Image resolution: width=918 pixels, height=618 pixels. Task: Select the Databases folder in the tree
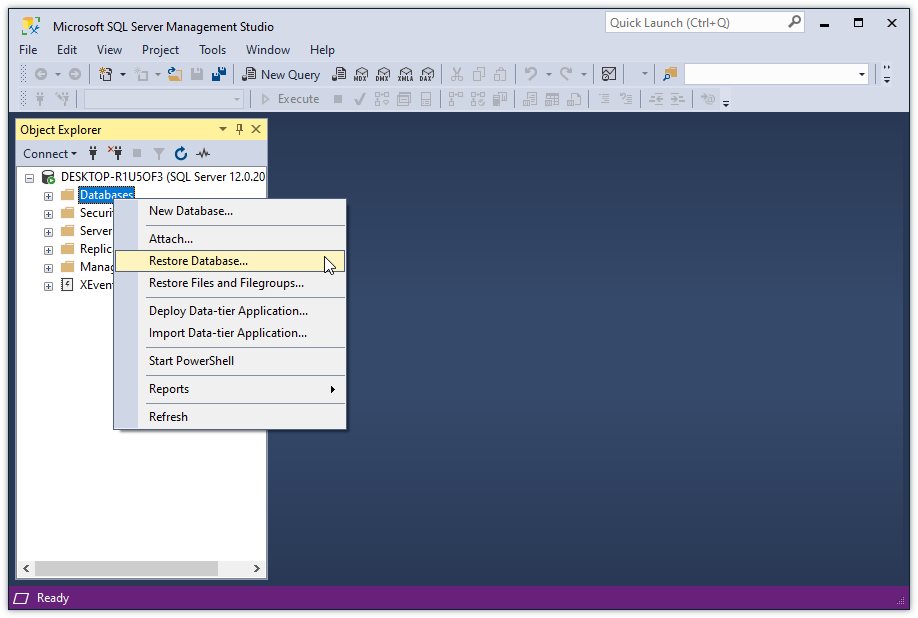coord(107,194)
